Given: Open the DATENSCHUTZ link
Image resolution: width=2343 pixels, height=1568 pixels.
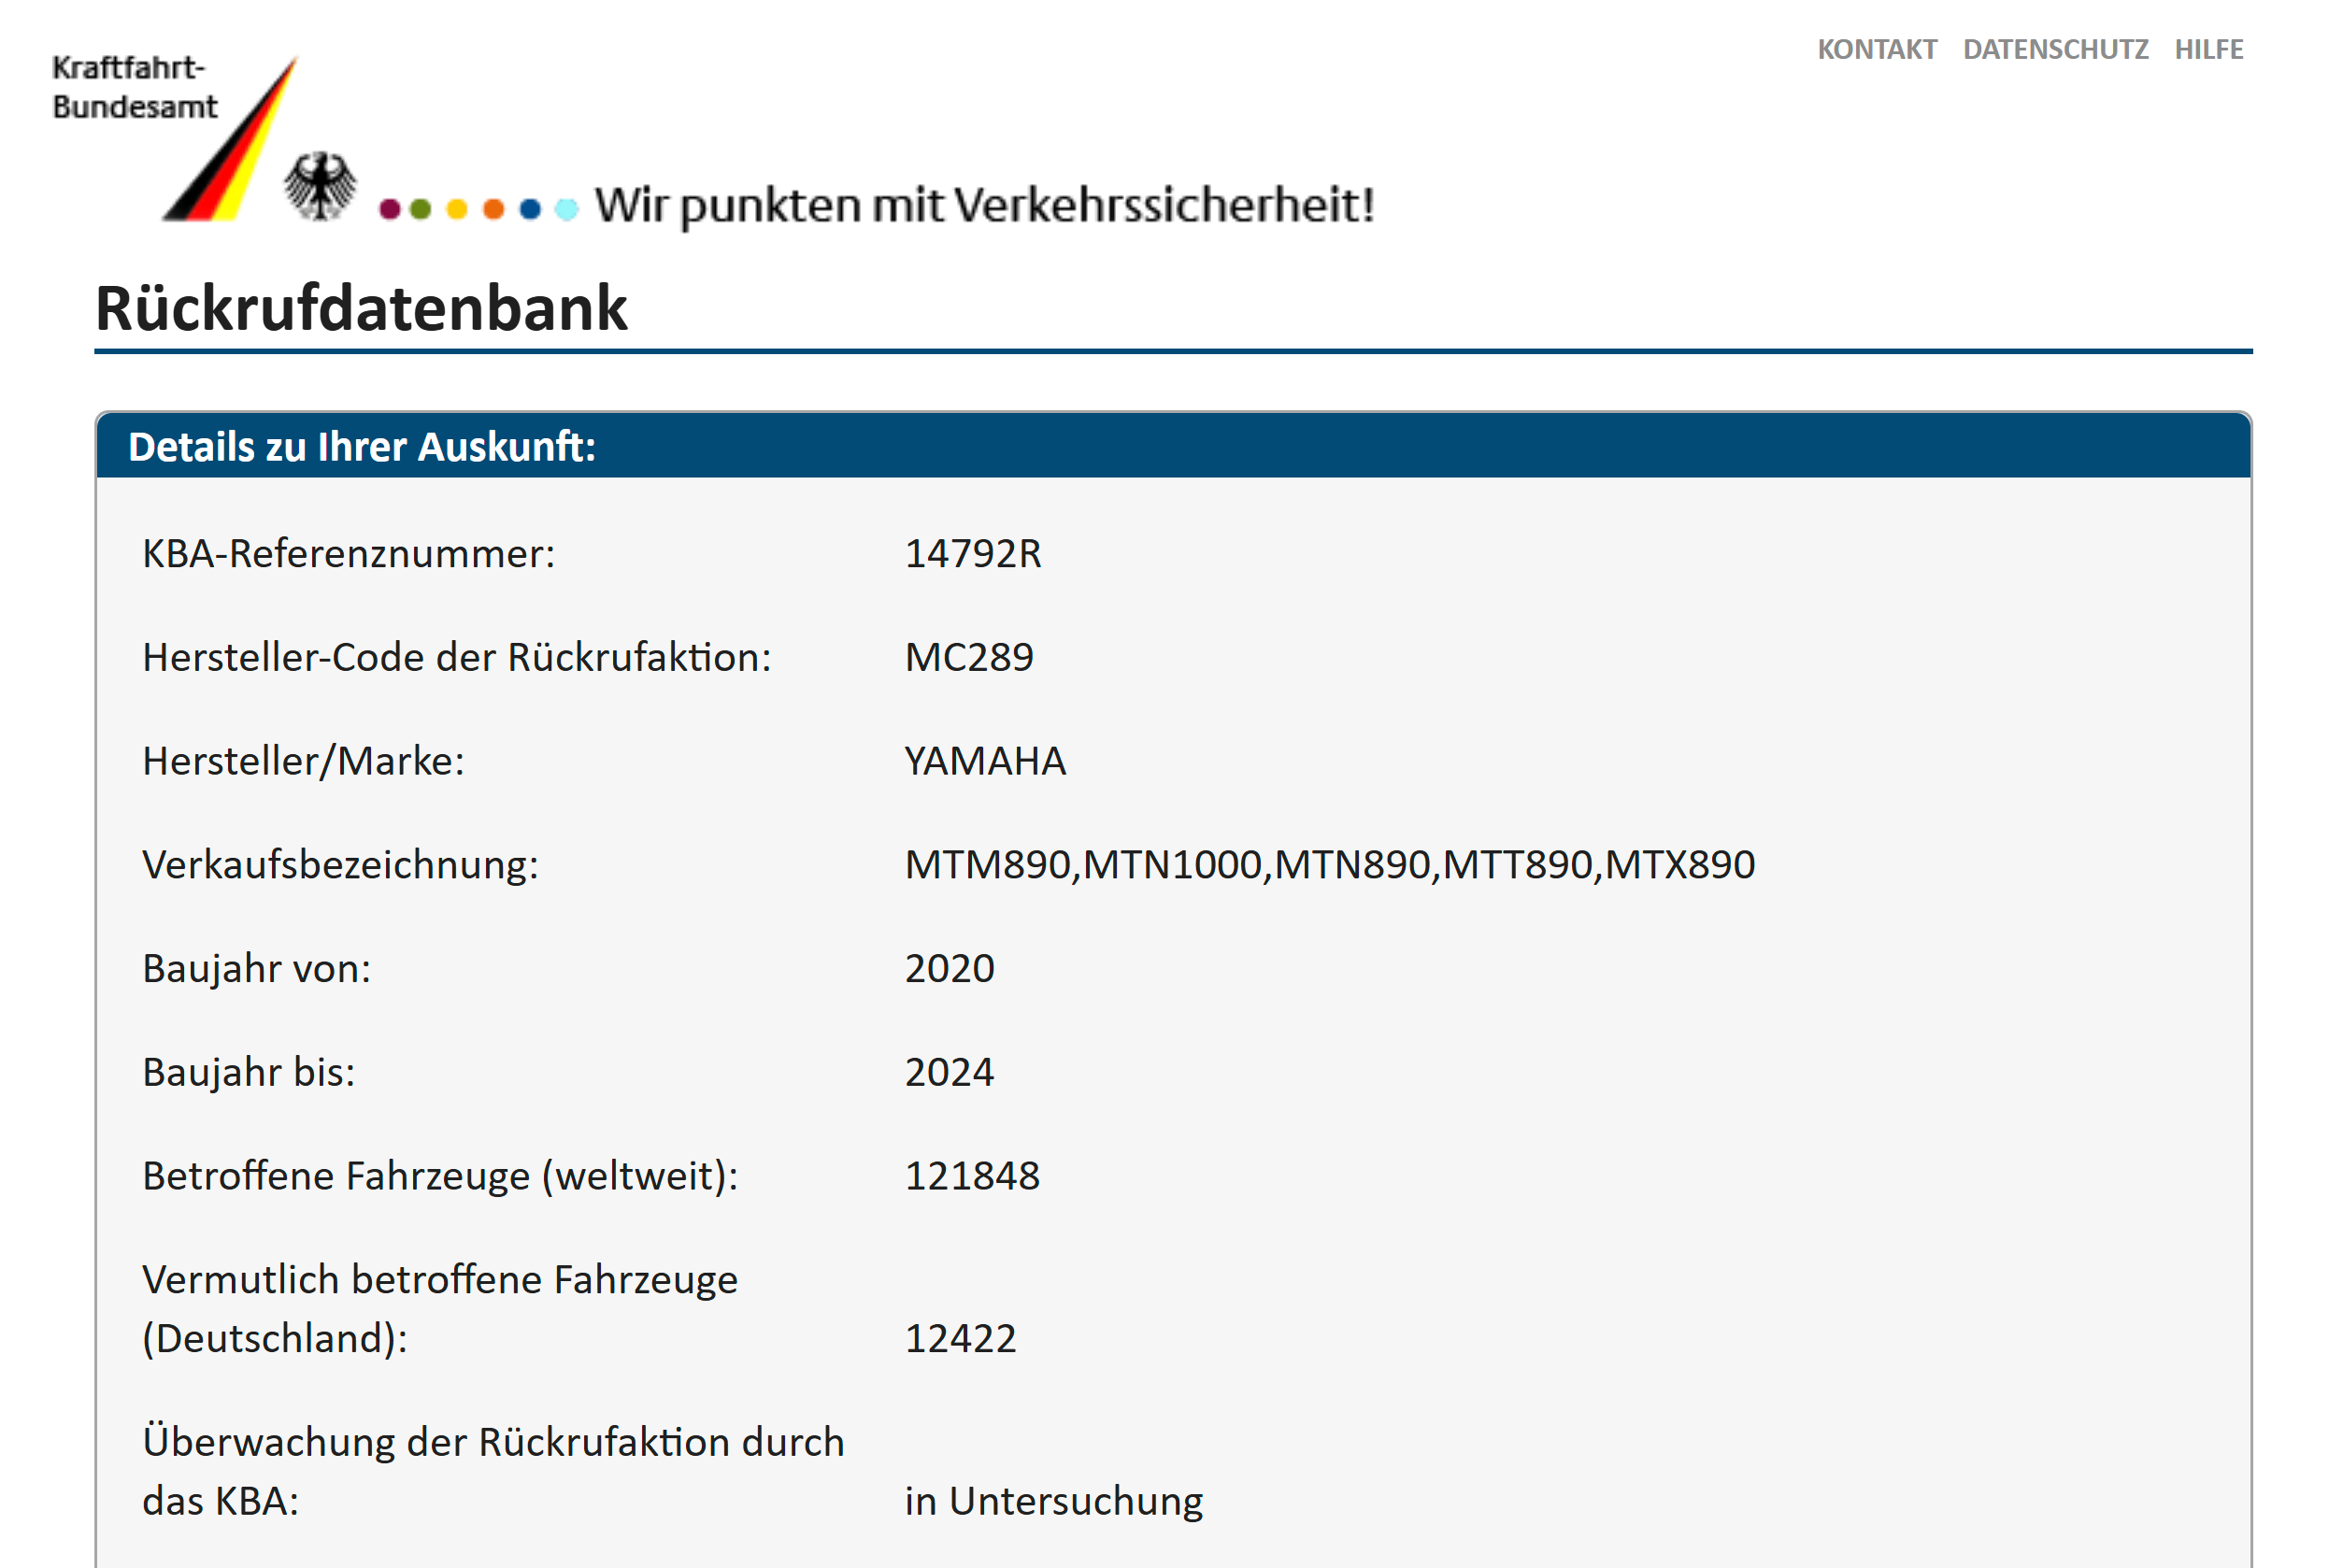Looking at the screenshot, I should pos(2055,49).
